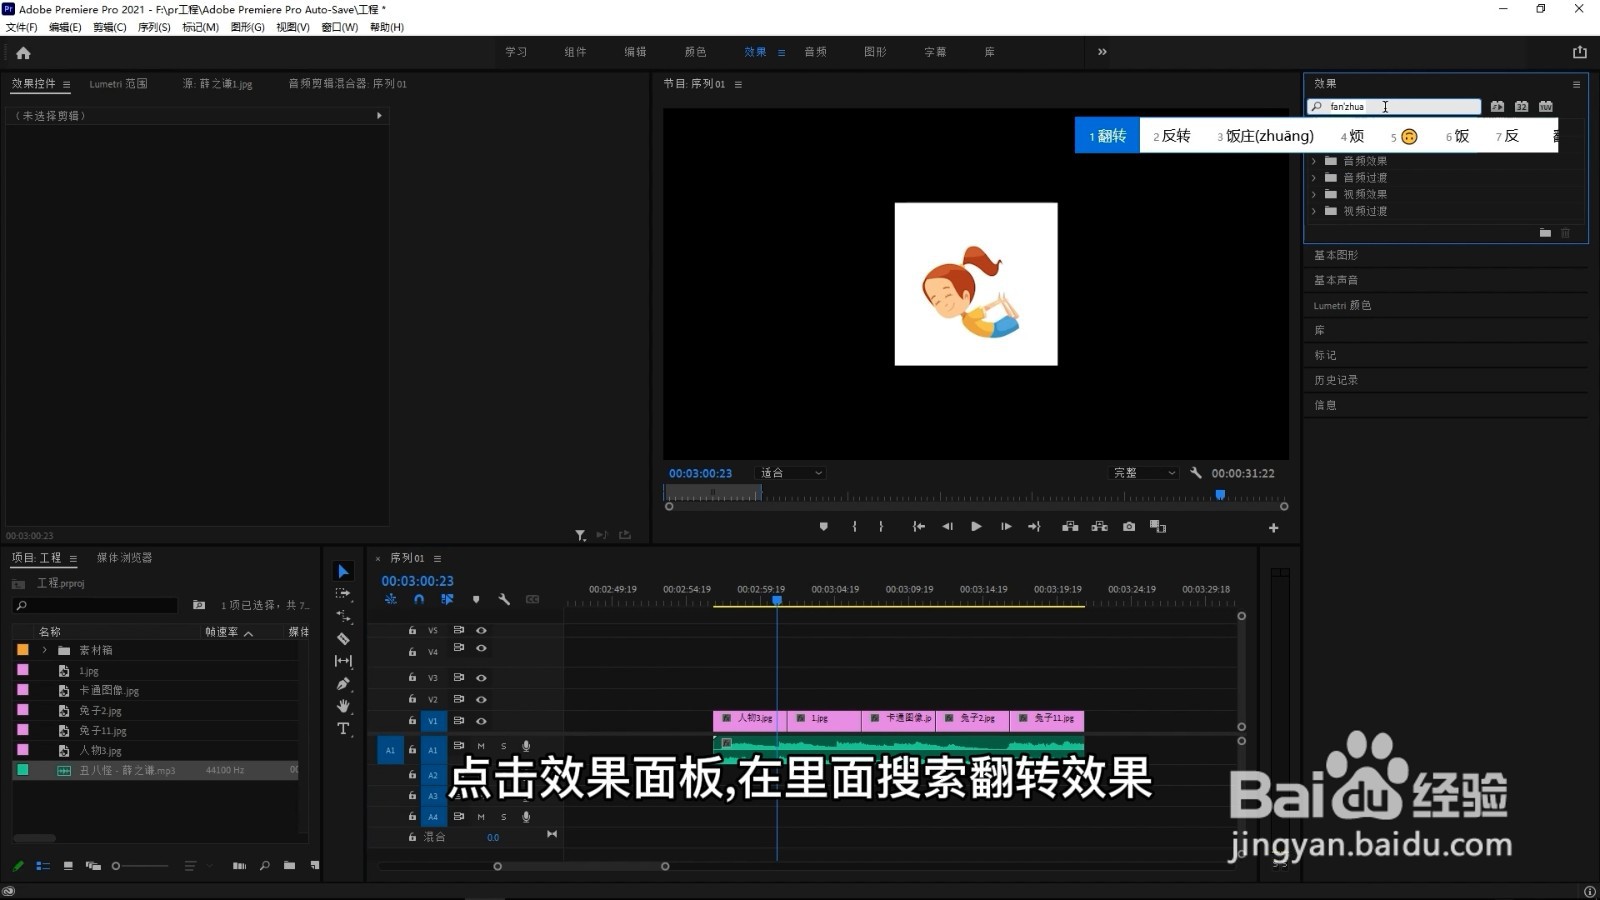Screen dimensions: 1600x900
Task: Click the new custom bin icon in Effects
Action: coord(1545,233)
